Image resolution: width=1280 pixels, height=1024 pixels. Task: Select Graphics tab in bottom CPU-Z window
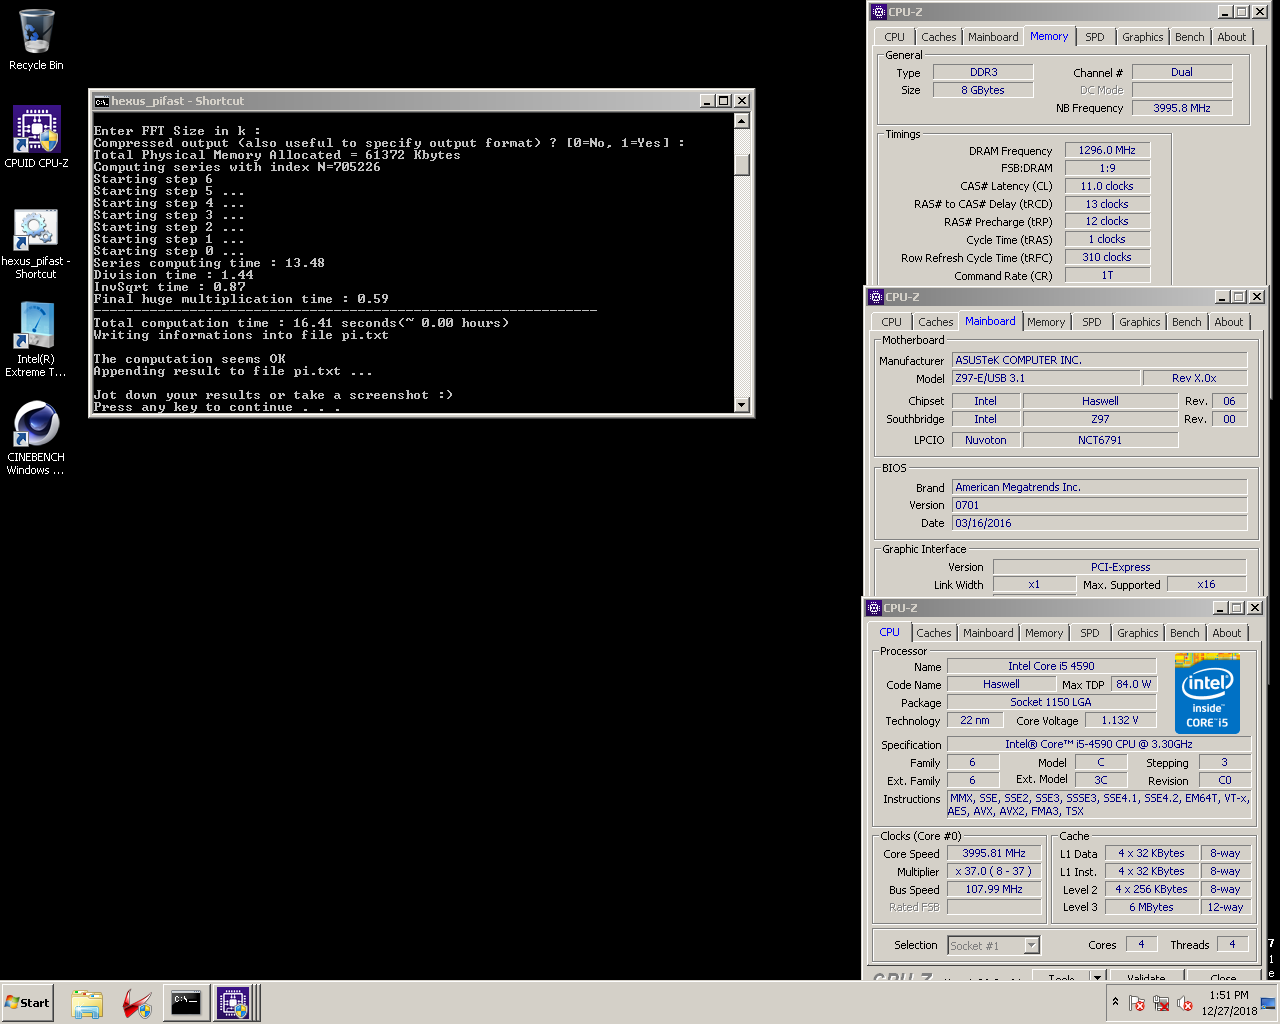coord(1137,633)
